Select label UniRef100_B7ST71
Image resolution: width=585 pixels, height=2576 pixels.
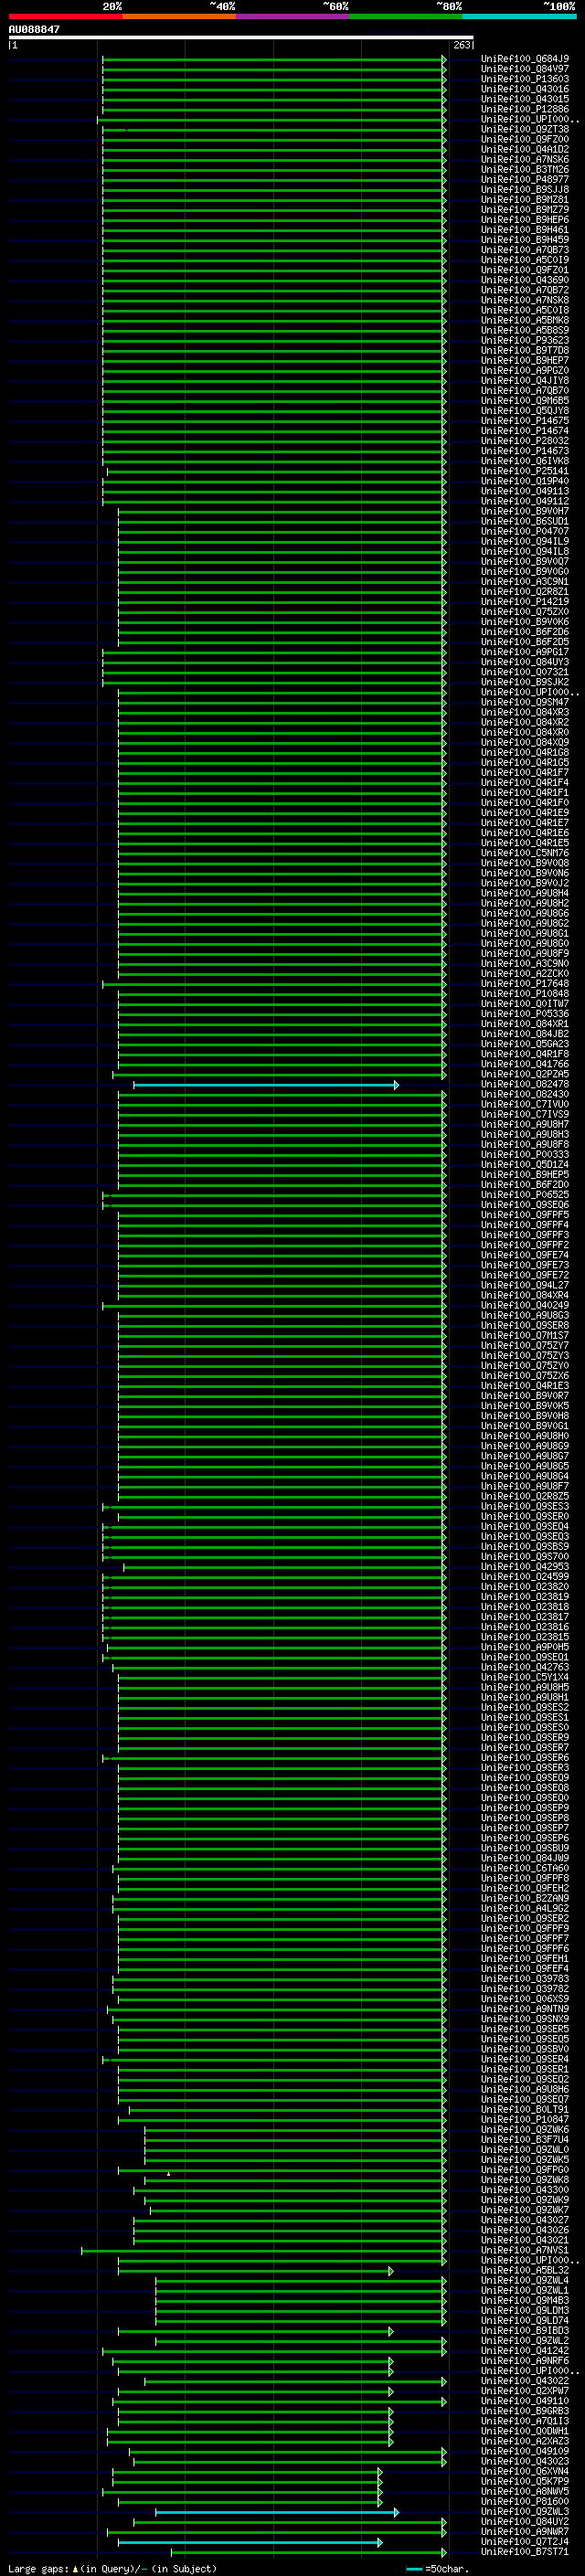point(525,2553)
